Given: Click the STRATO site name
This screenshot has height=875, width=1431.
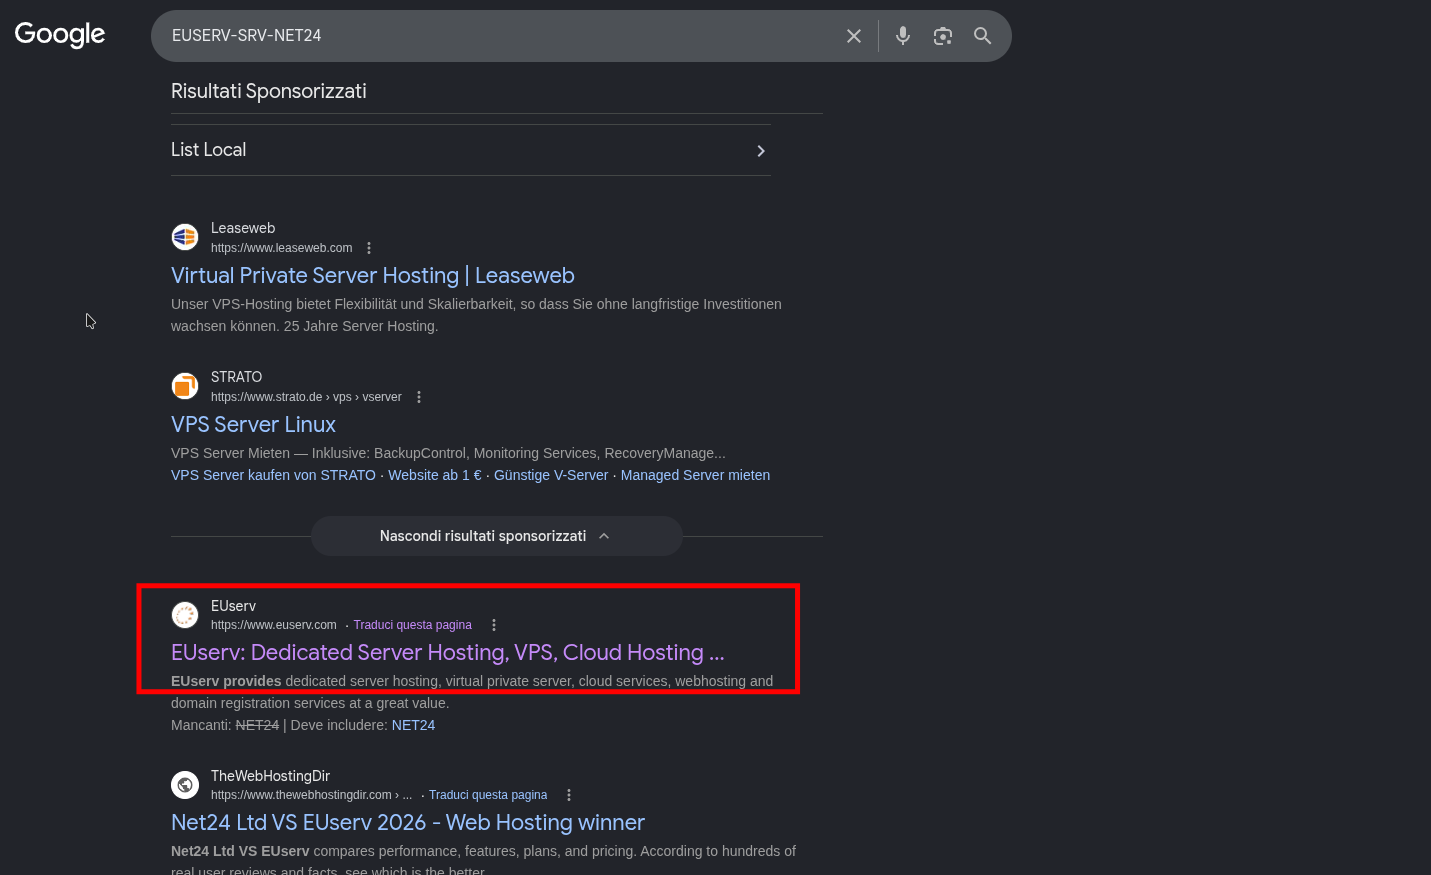Looking at the screenshot, I should 236,377.
